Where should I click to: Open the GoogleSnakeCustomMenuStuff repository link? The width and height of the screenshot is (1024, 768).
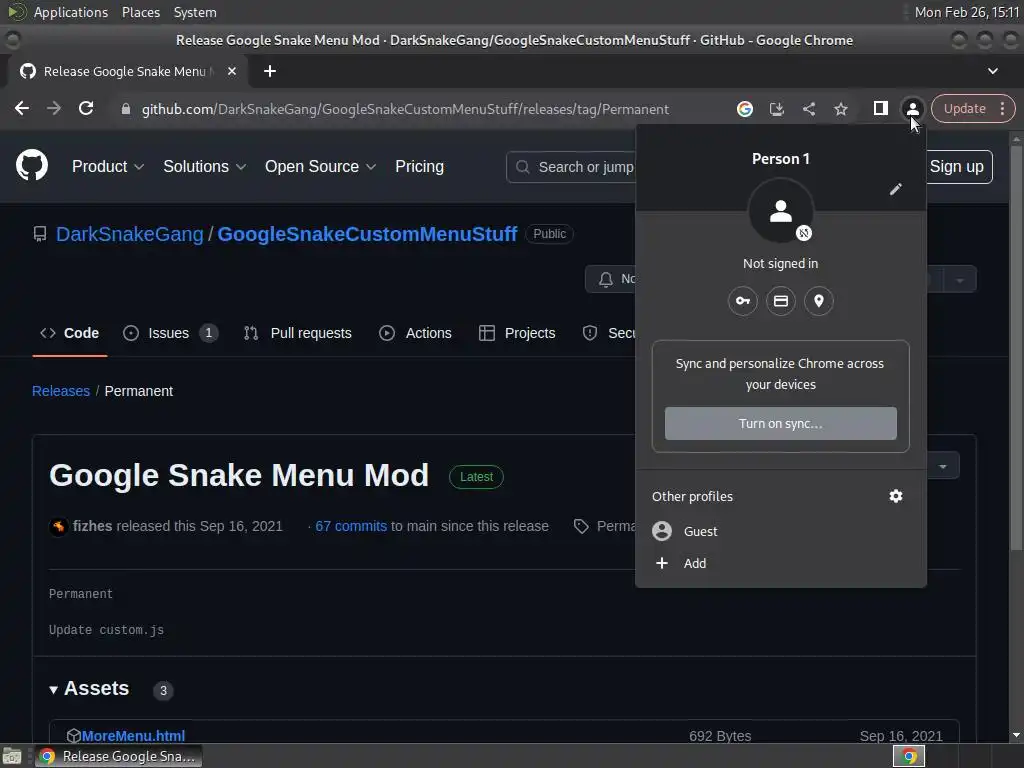pyautogui.click(x=367, y=234)
